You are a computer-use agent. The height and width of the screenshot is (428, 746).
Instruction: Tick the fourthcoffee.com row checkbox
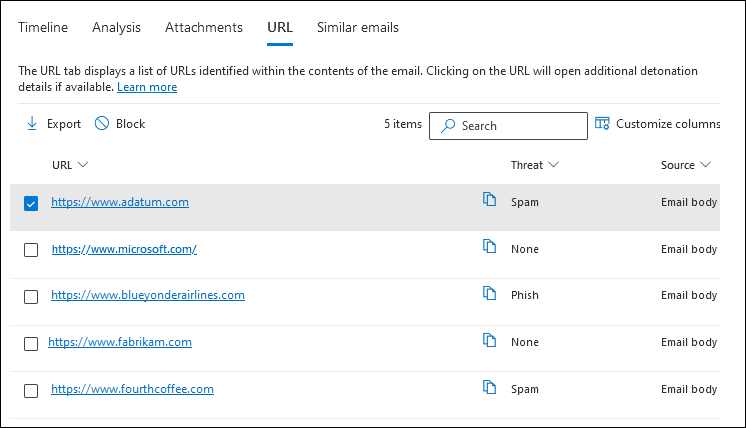click(x=31, y=391)
